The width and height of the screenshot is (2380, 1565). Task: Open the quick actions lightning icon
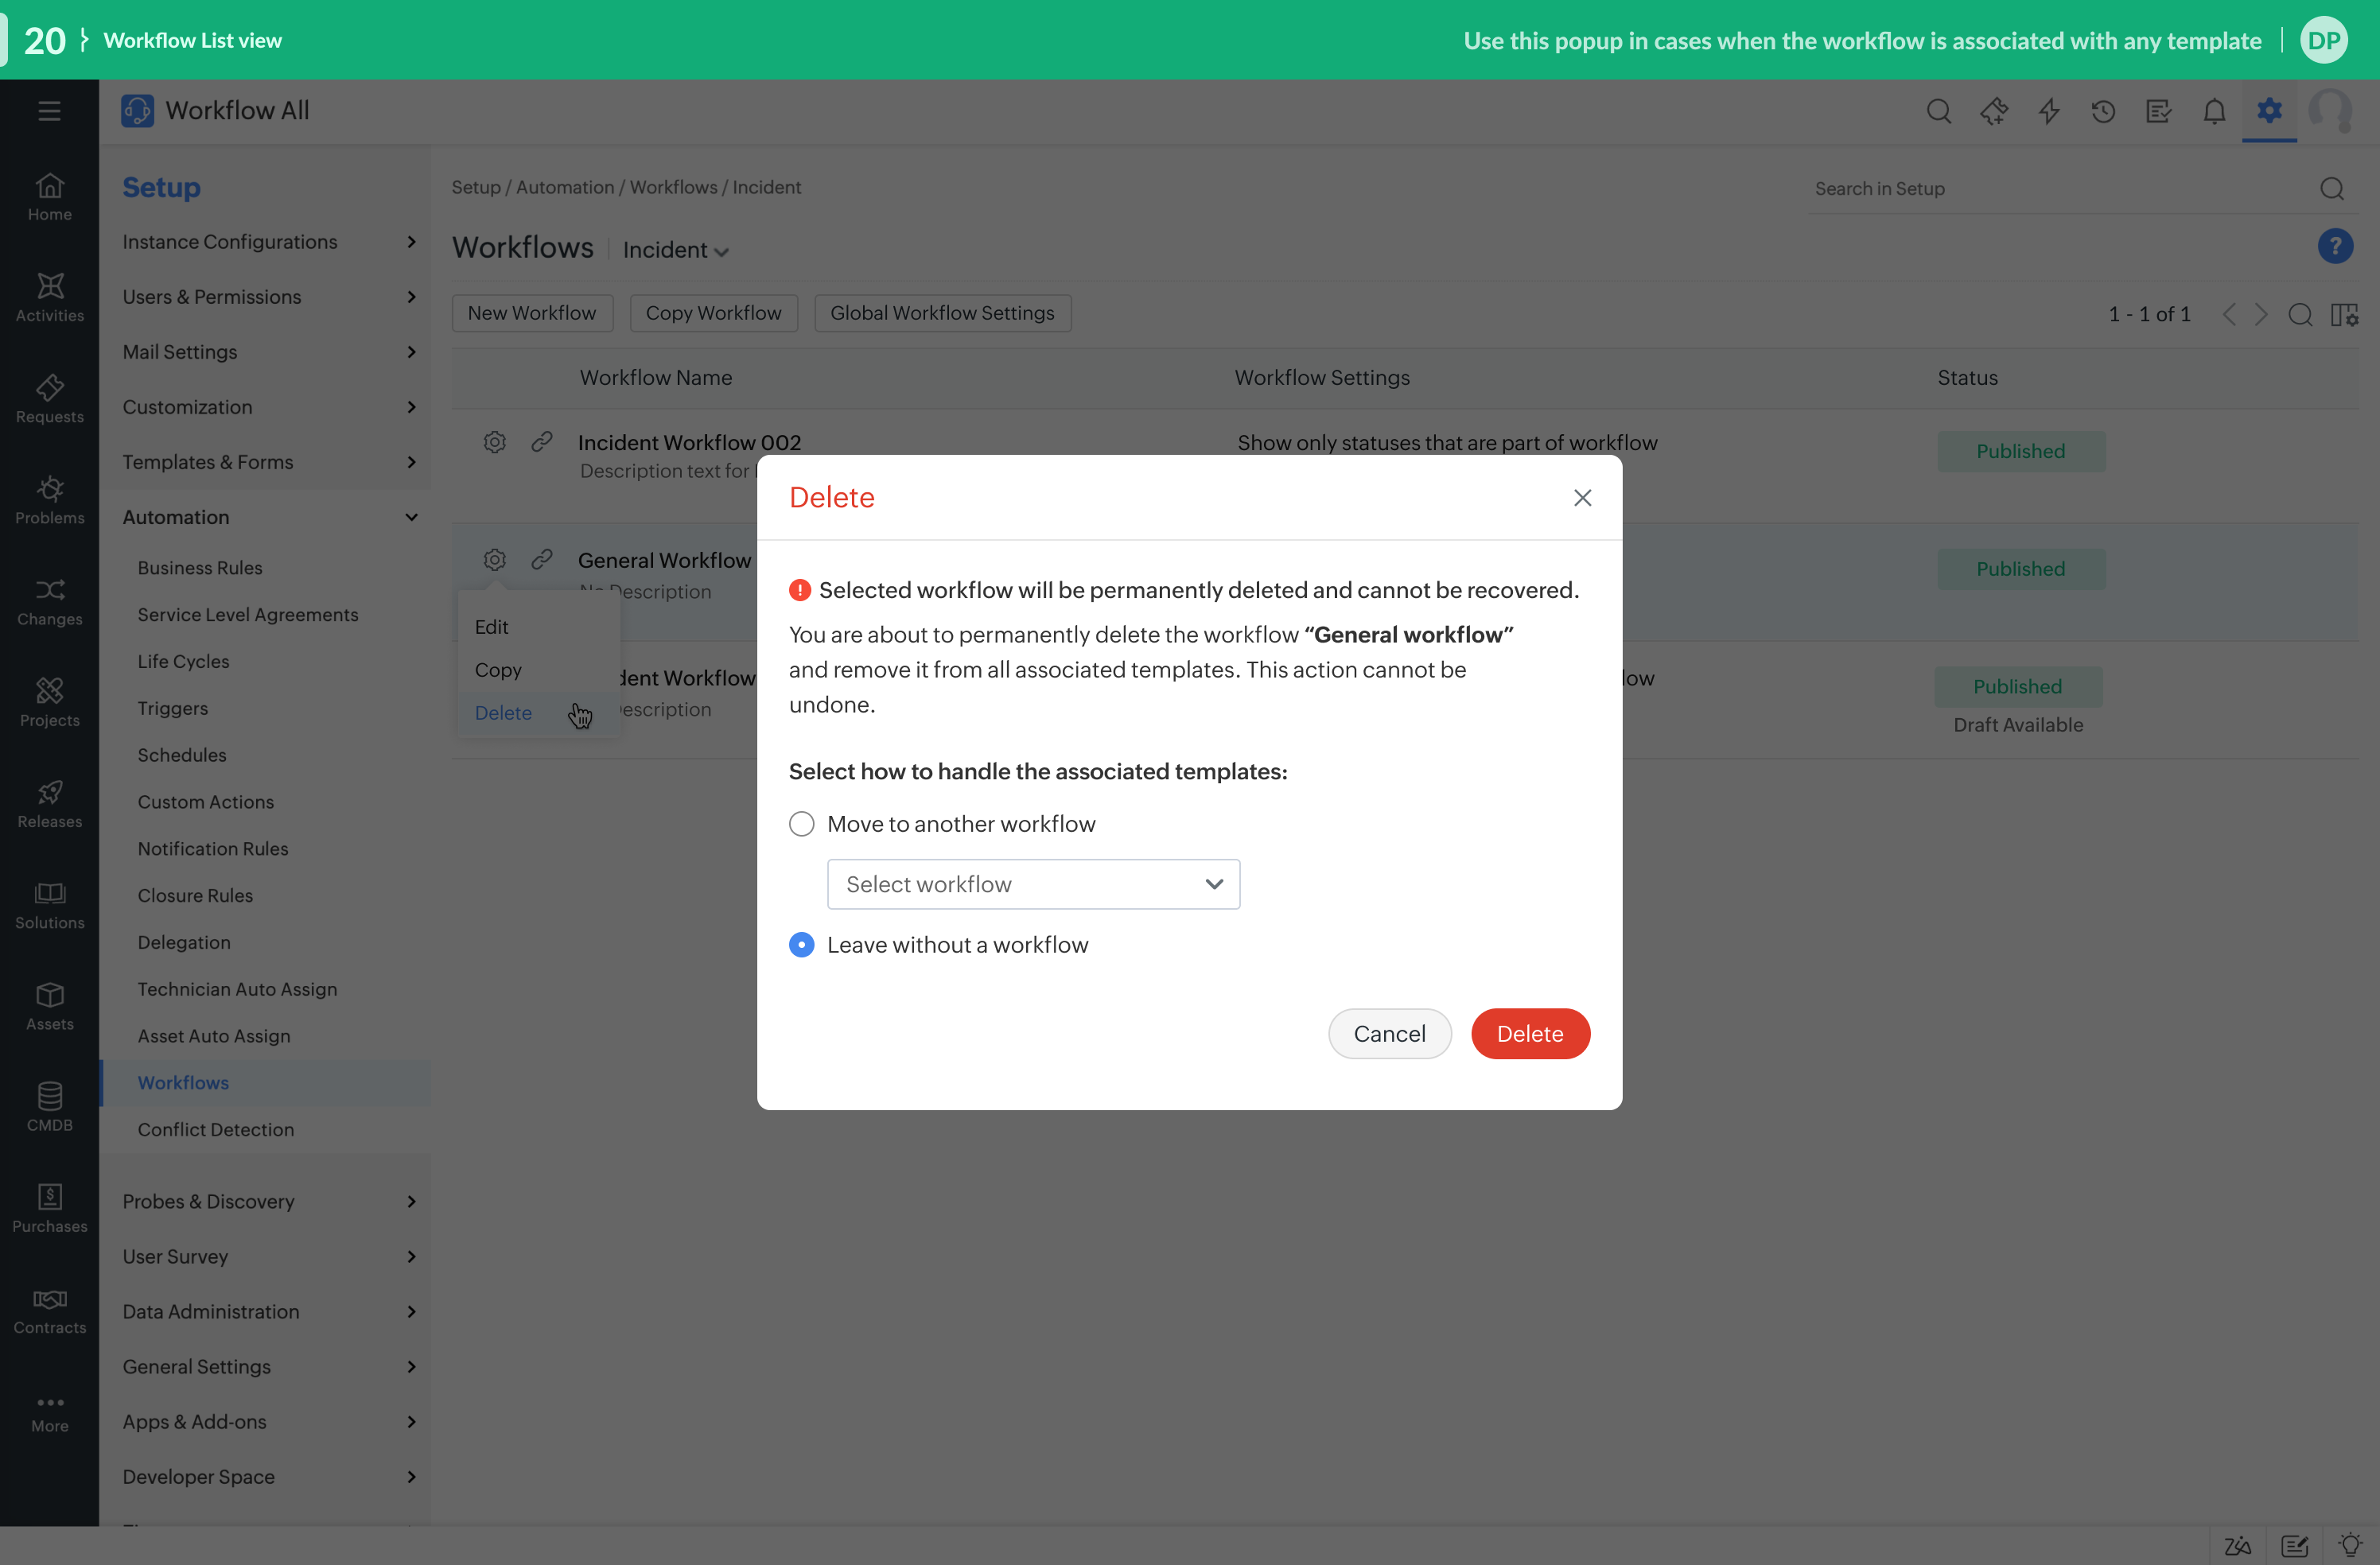tap(2049, 111)
